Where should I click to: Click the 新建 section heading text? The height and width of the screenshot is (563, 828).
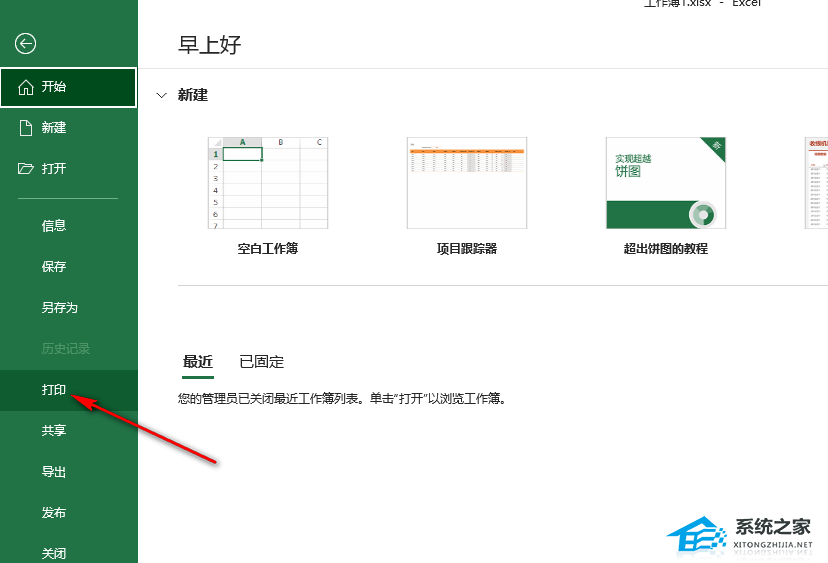193,95
